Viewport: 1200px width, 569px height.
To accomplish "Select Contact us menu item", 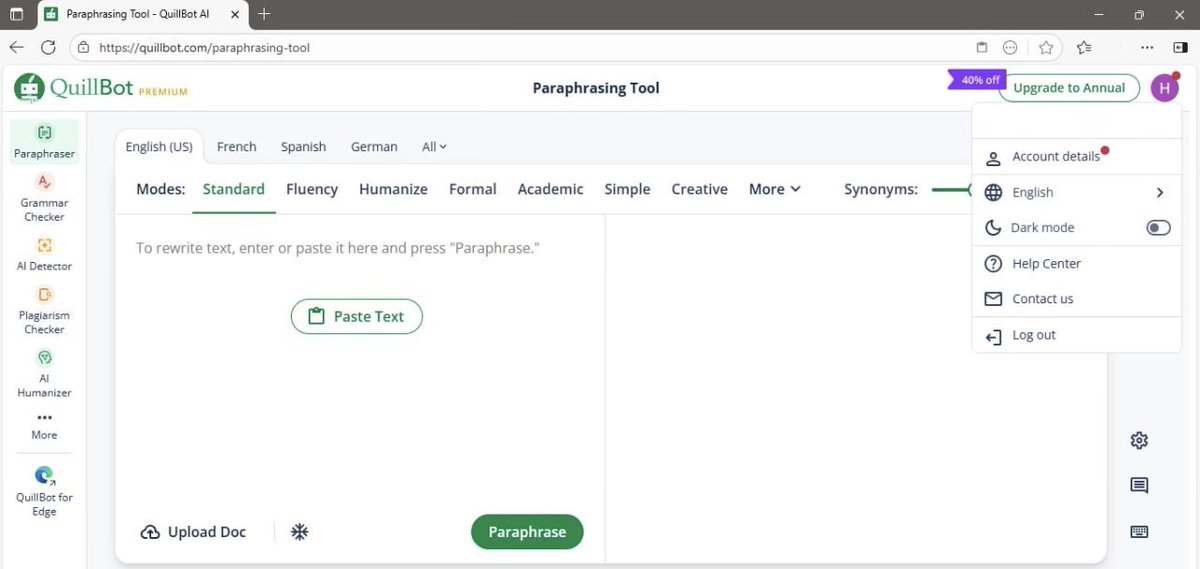I will pos(1076,299).
